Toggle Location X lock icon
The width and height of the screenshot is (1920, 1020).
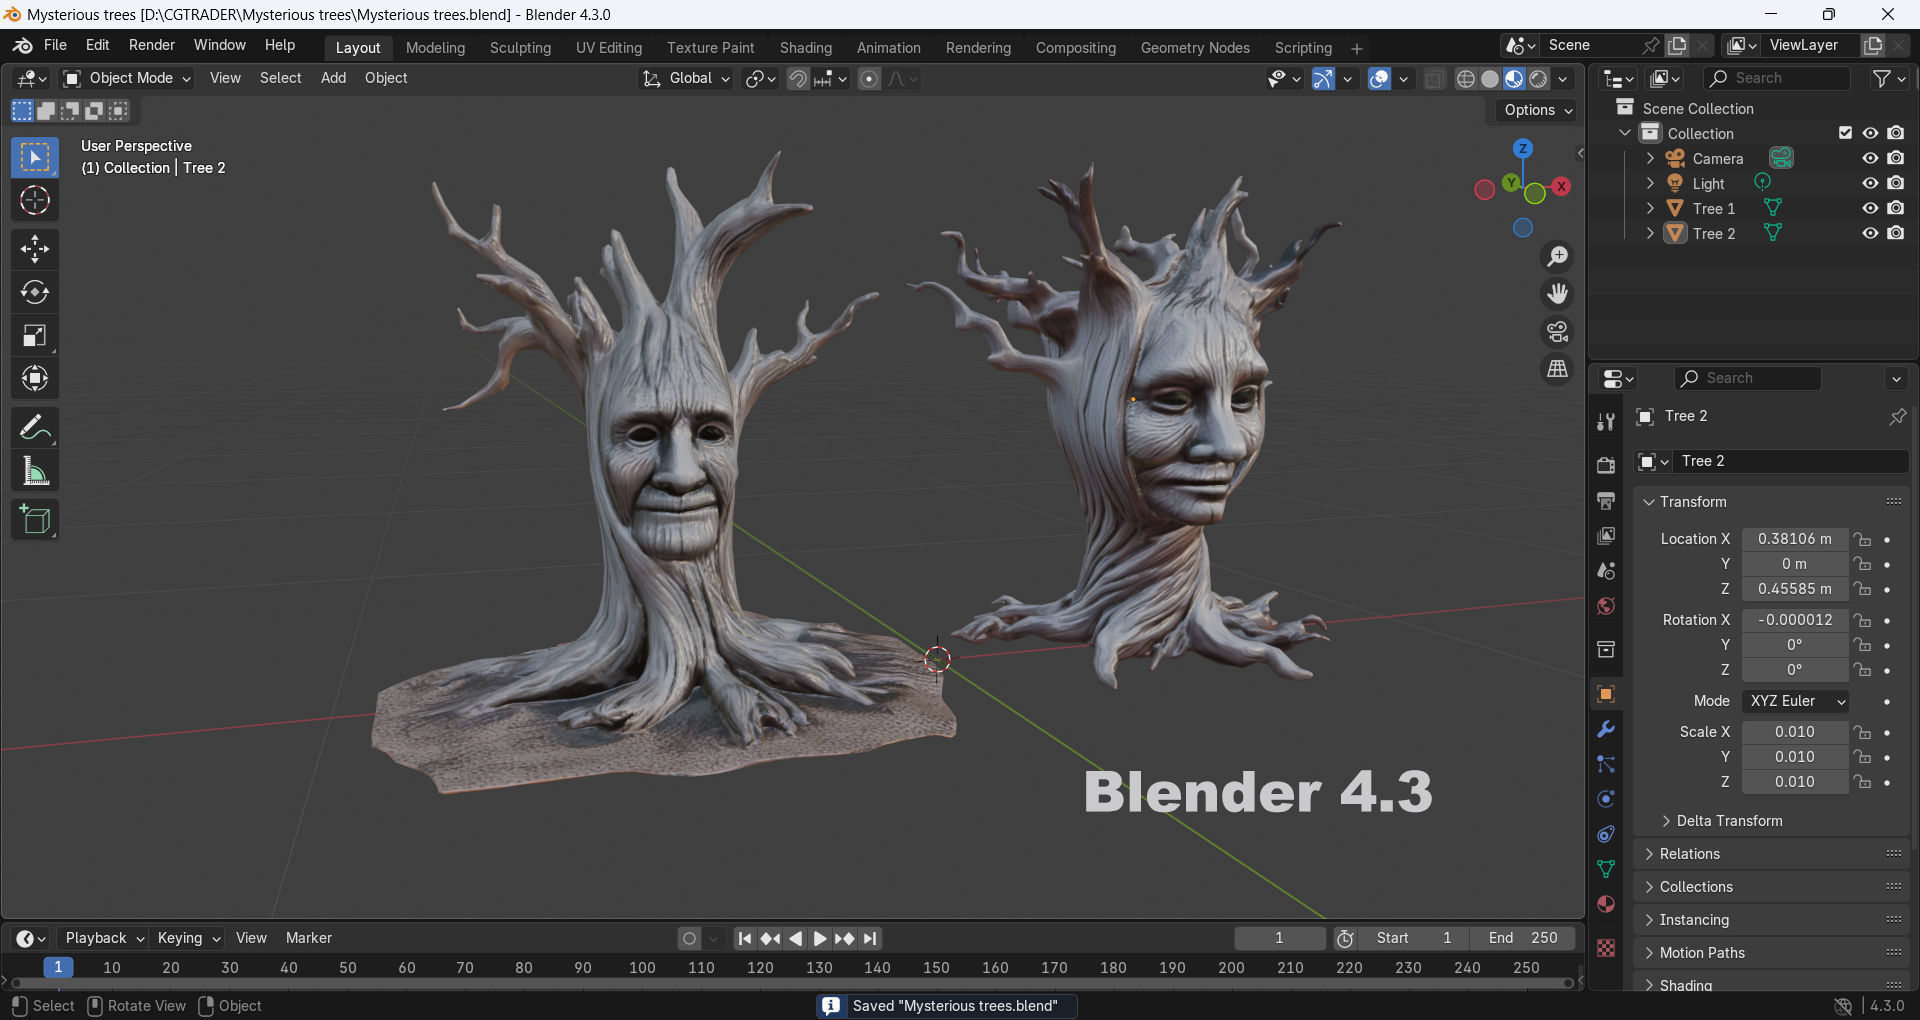[1862, 539]
